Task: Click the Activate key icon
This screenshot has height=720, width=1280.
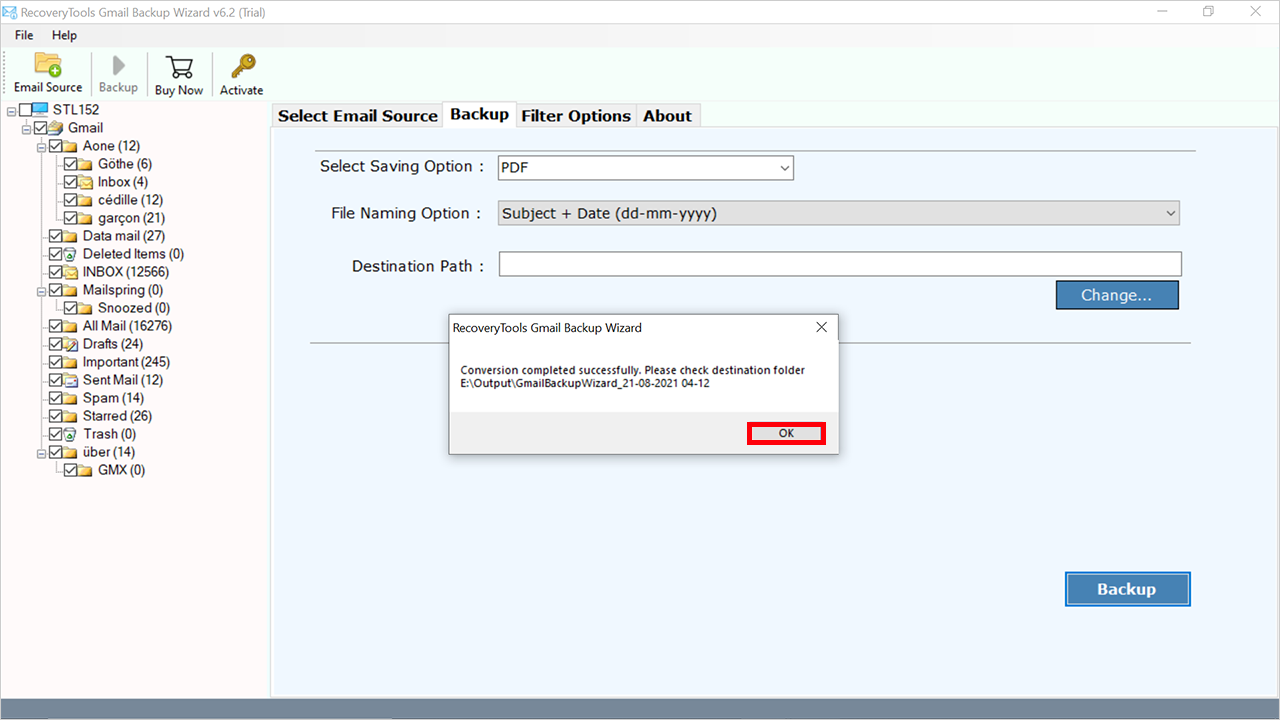Action: tap(242, 67)
